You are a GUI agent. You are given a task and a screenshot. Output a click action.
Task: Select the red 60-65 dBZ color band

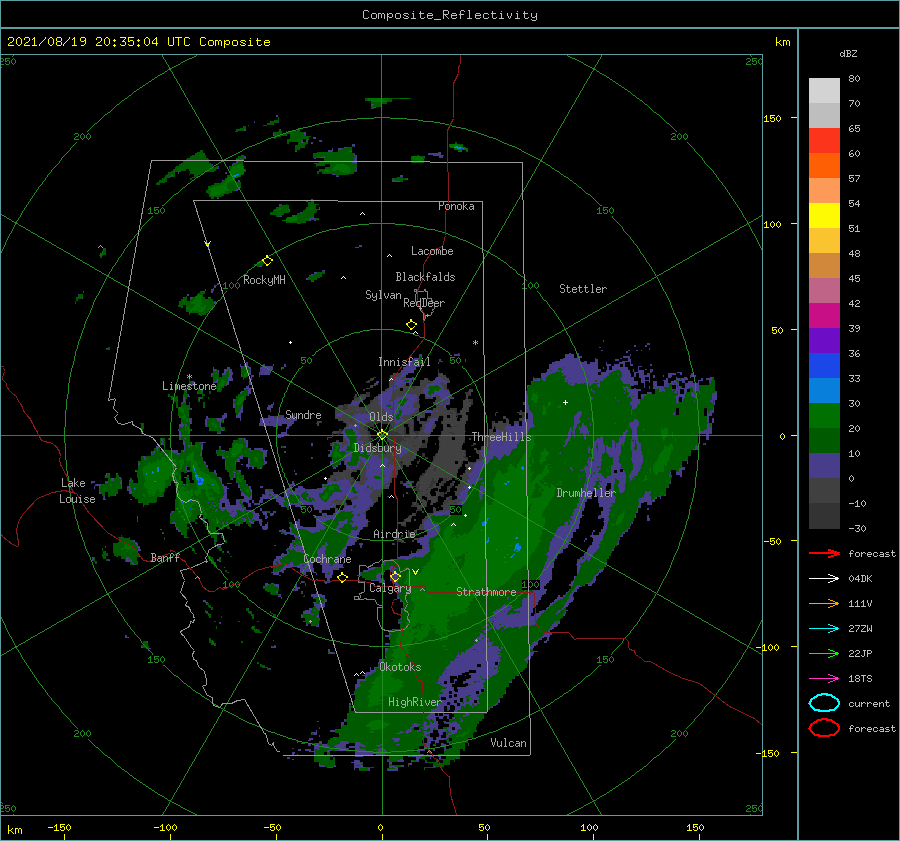pos(824,141)
